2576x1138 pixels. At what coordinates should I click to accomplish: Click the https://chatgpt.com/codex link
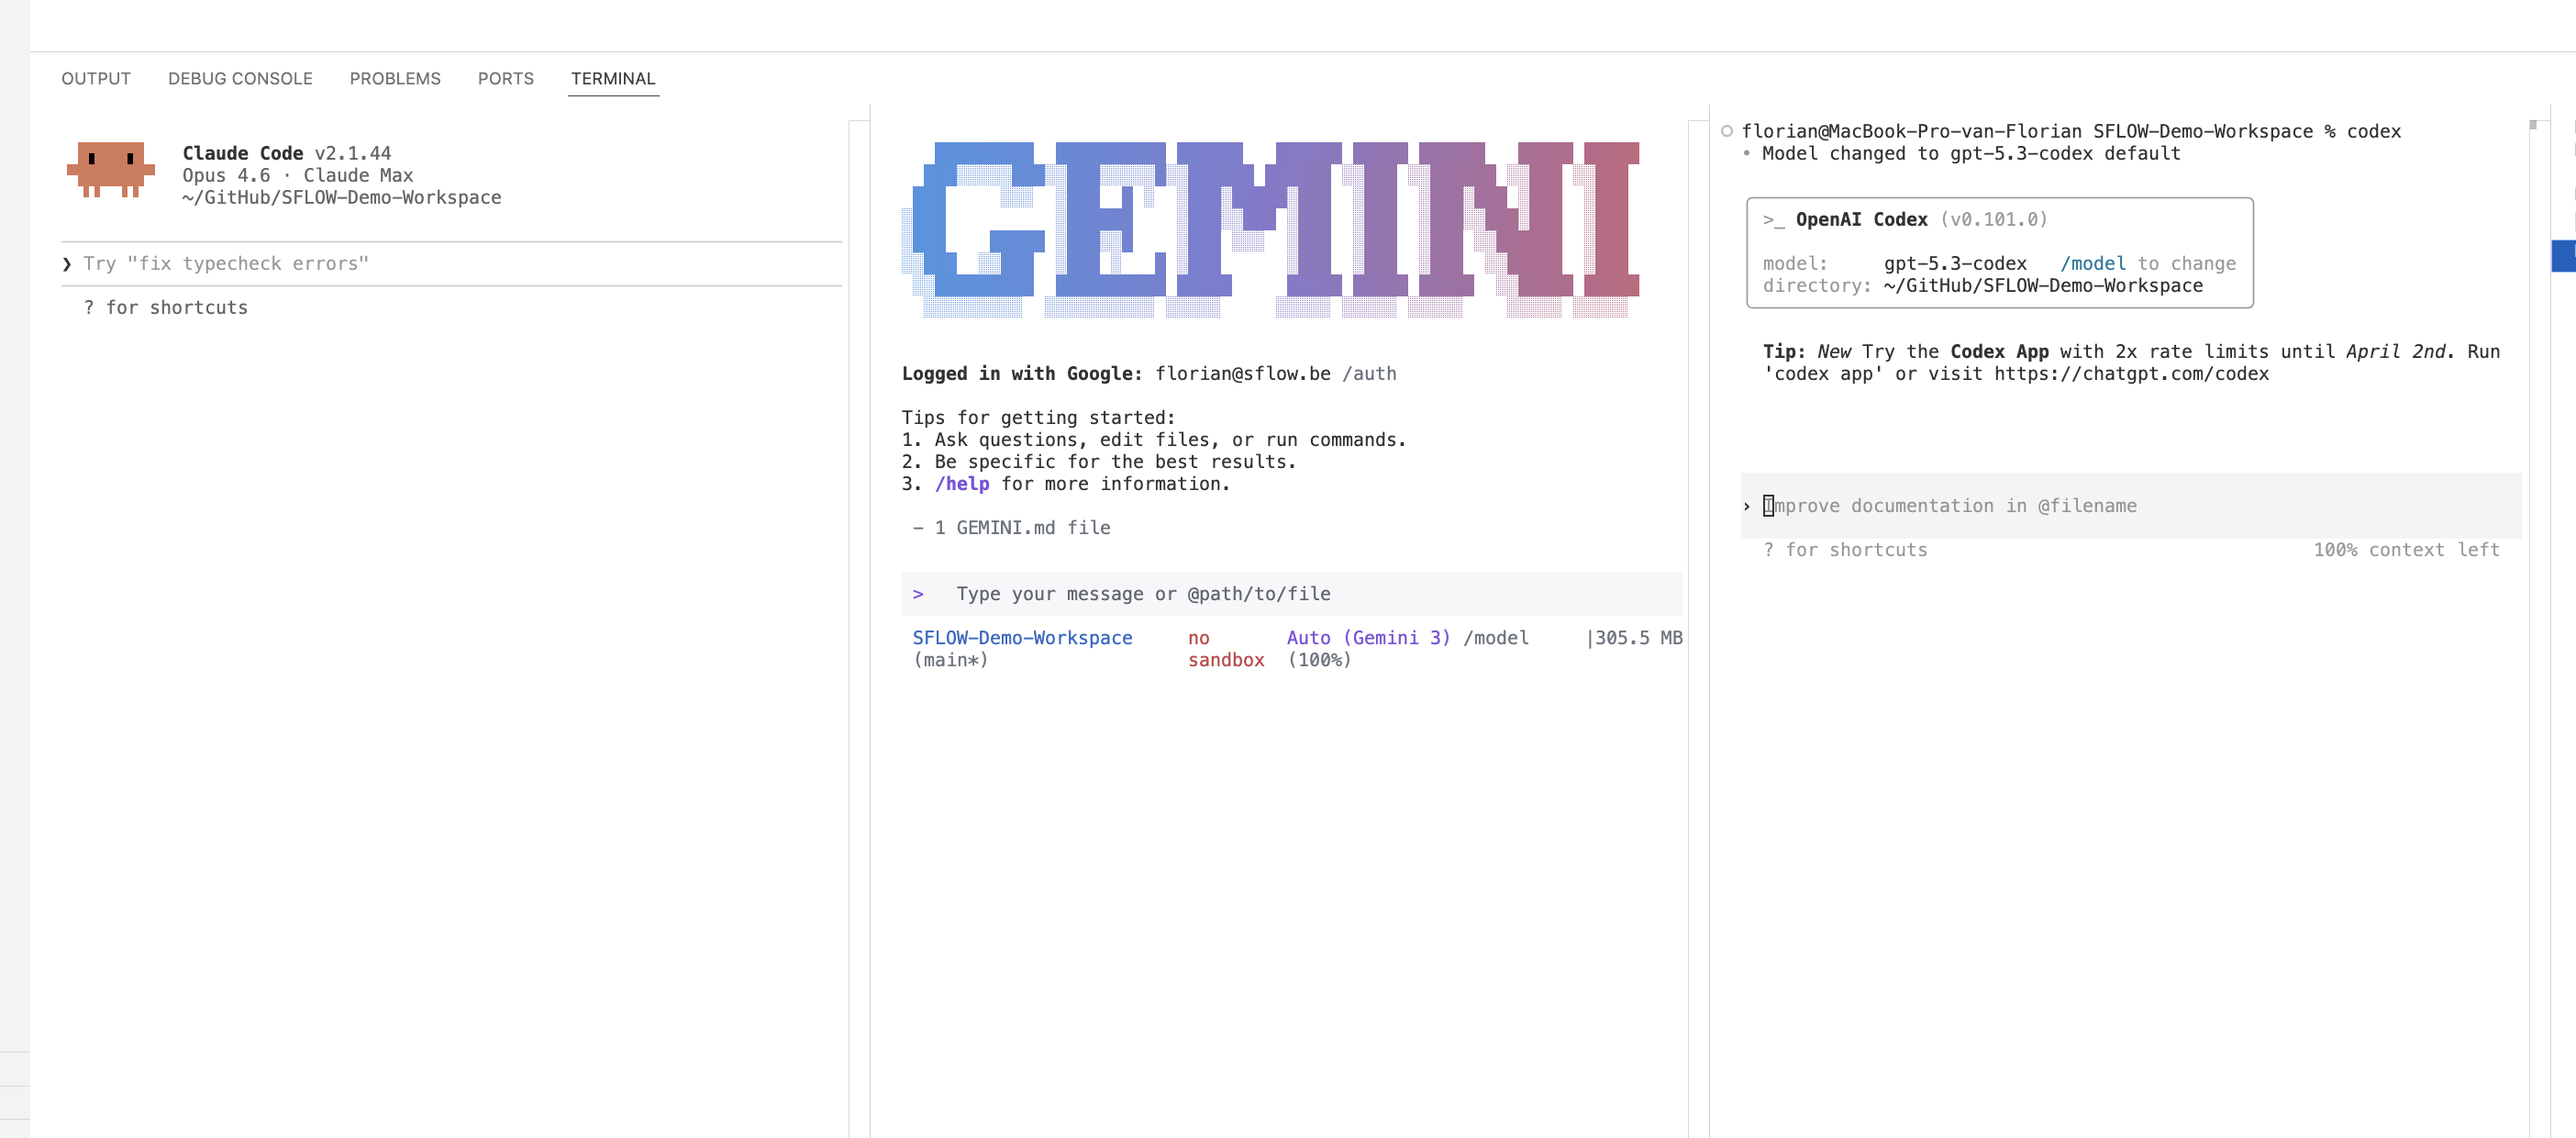pos(2131,374)
